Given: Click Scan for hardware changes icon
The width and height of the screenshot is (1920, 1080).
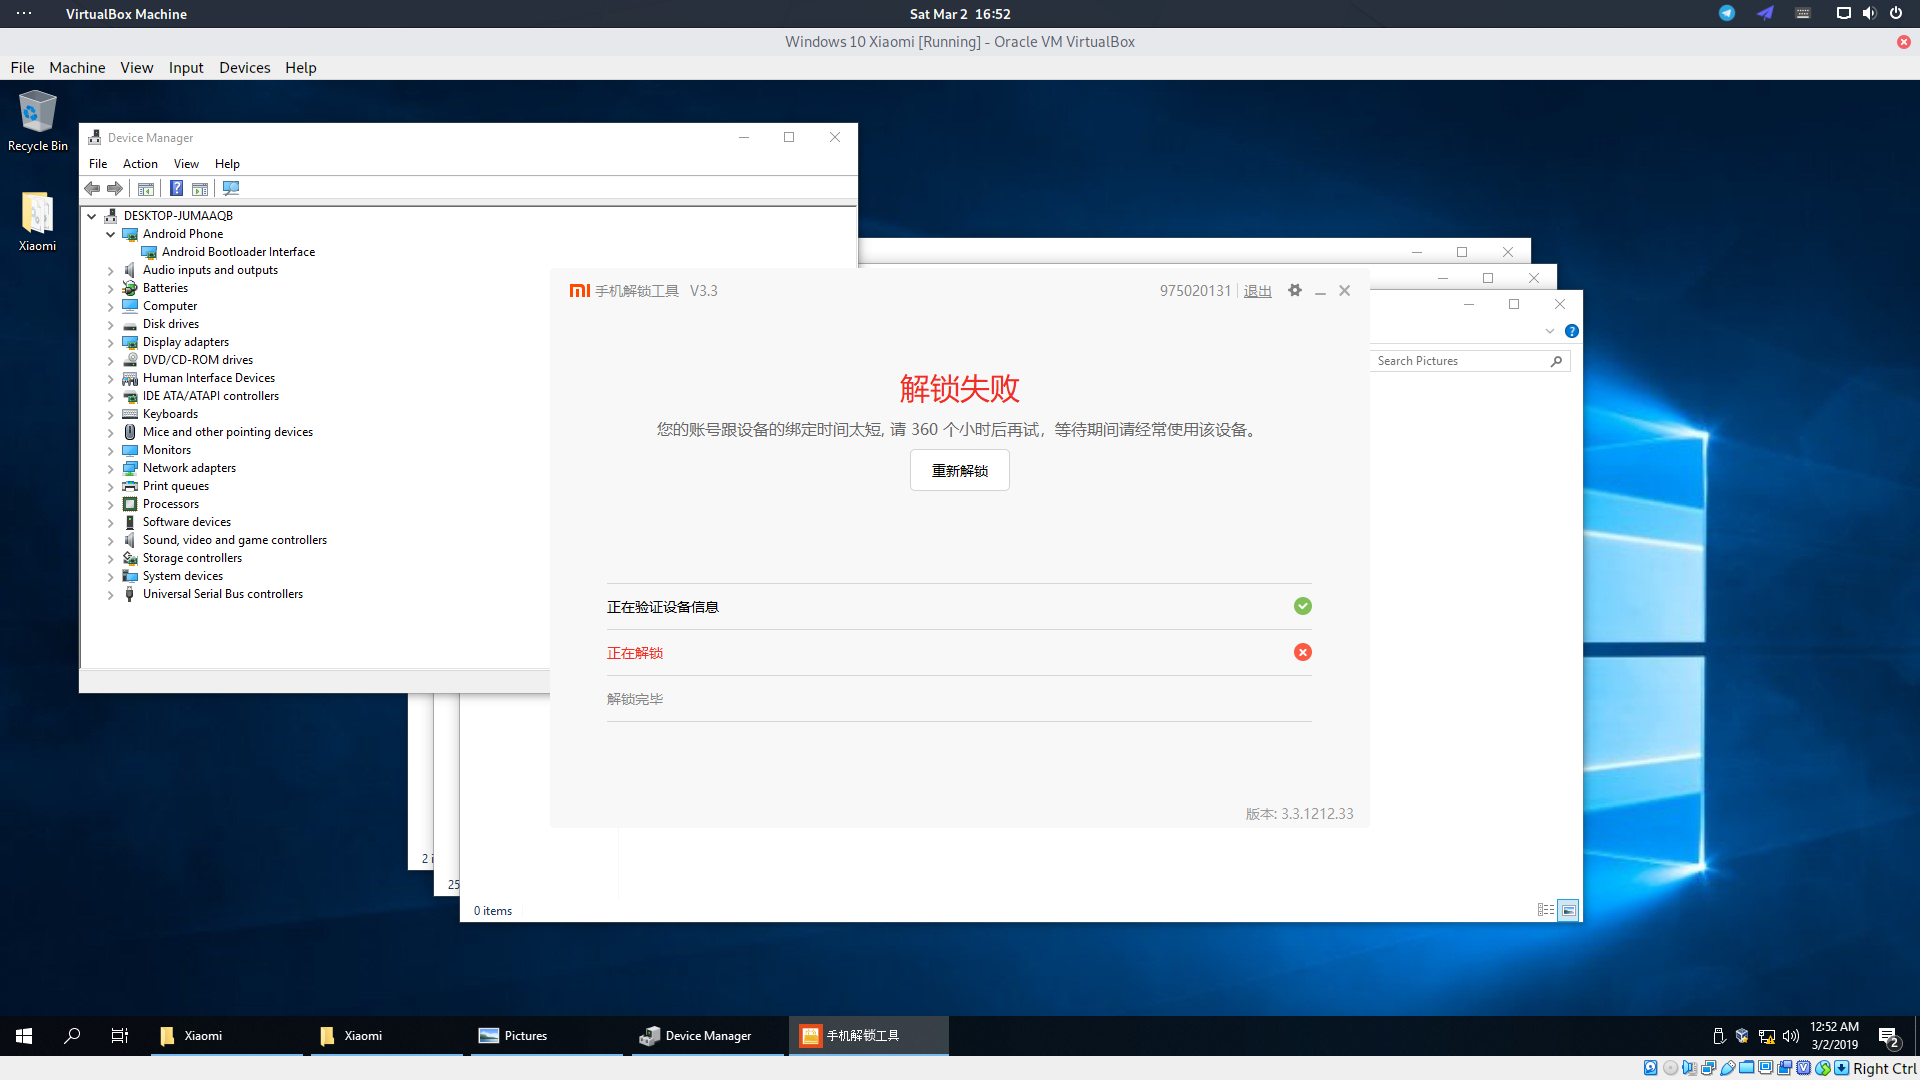Looking at the screenshot, I should [x=231, y=188].
